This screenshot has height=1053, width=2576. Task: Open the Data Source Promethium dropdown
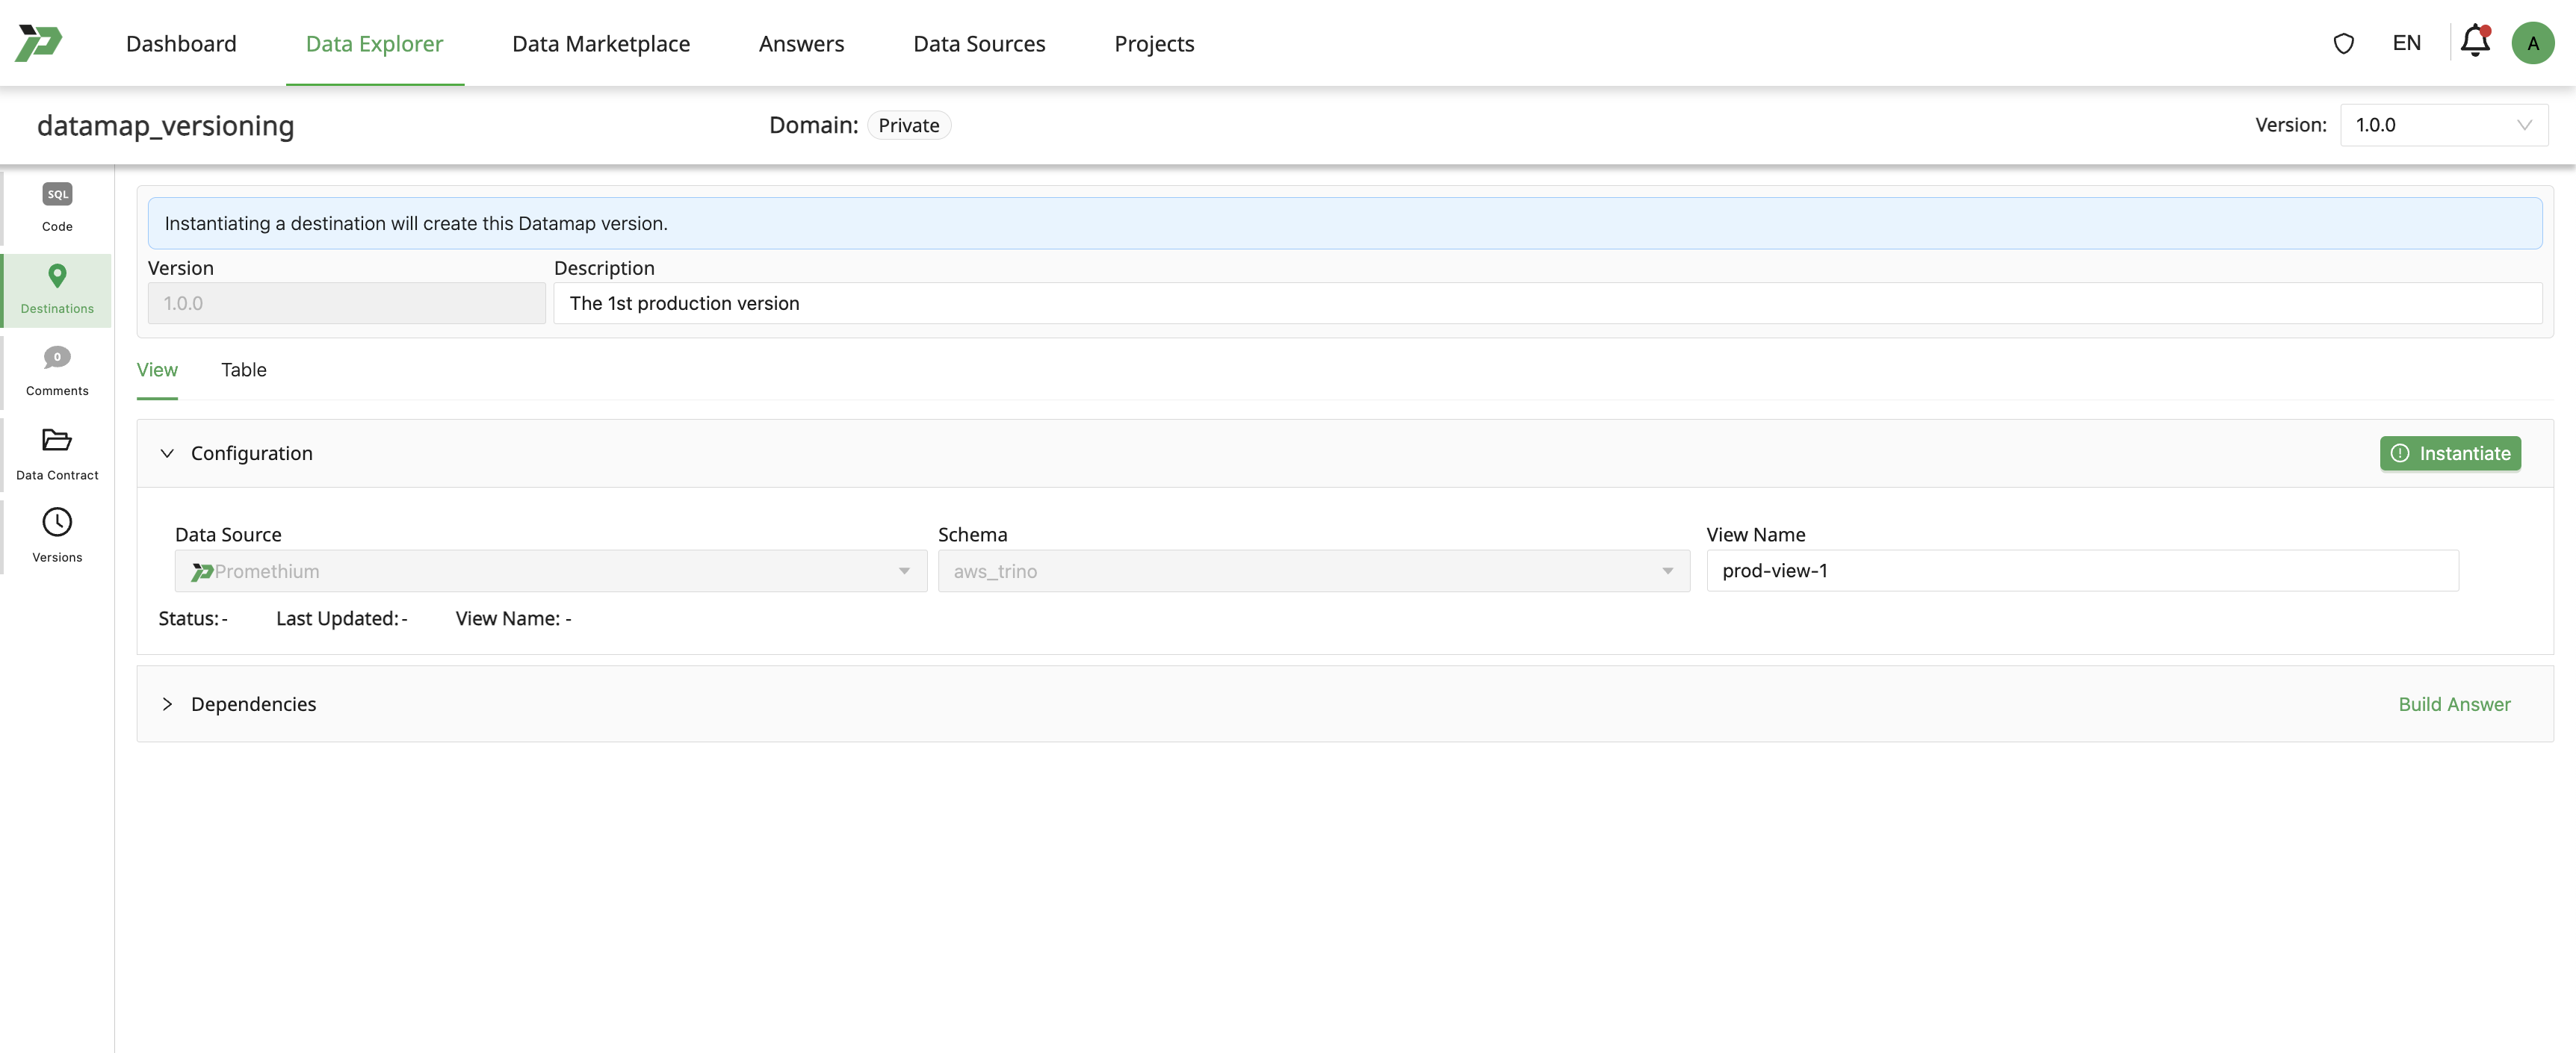(x=550, y=571)
